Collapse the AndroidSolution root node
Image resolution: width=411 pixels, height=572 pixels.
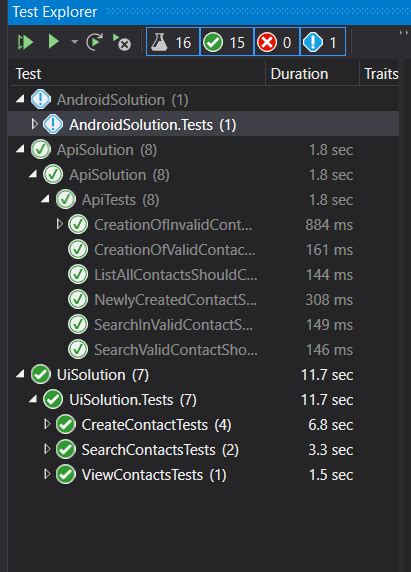(20, 99)
